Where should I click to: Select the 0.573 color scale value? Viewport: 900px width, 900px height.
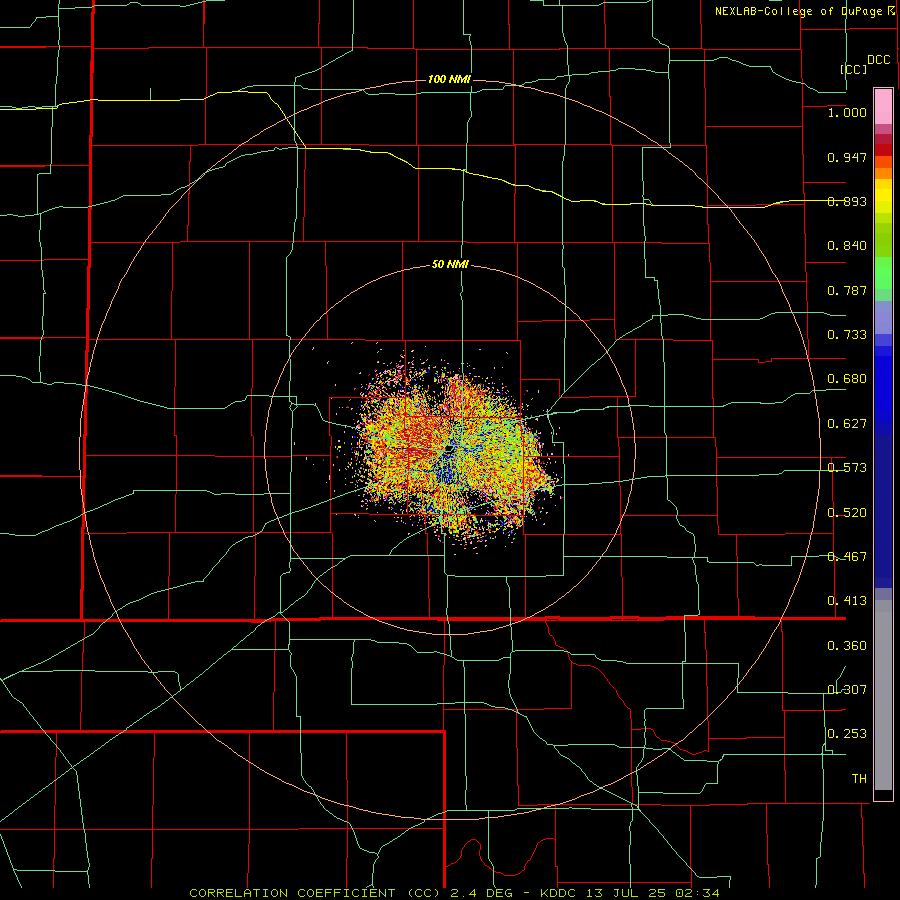847,468
